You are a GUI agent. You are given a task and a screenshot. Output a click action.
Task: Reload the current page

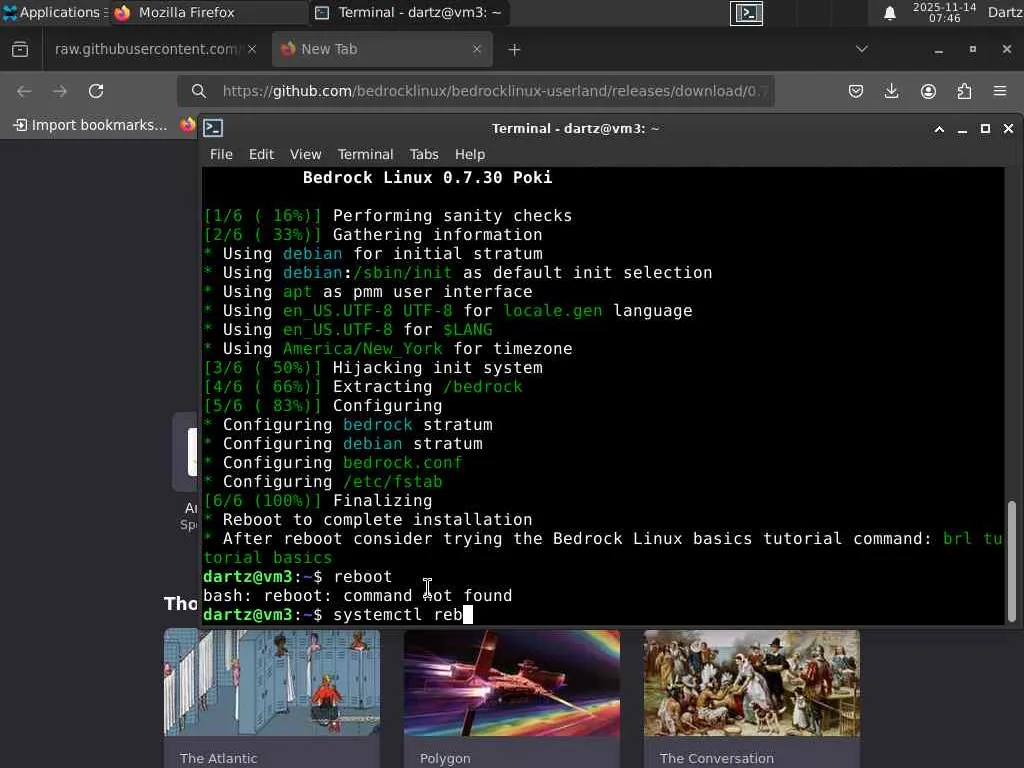tap(96, 91)
